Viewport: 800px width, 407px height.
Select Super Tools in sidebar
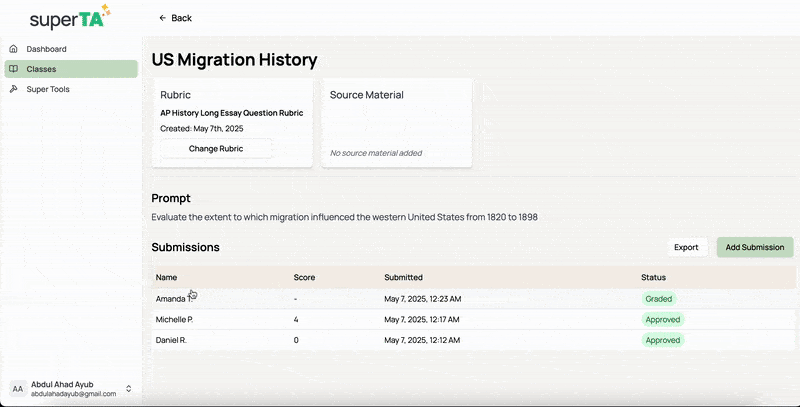pos(48,89)
